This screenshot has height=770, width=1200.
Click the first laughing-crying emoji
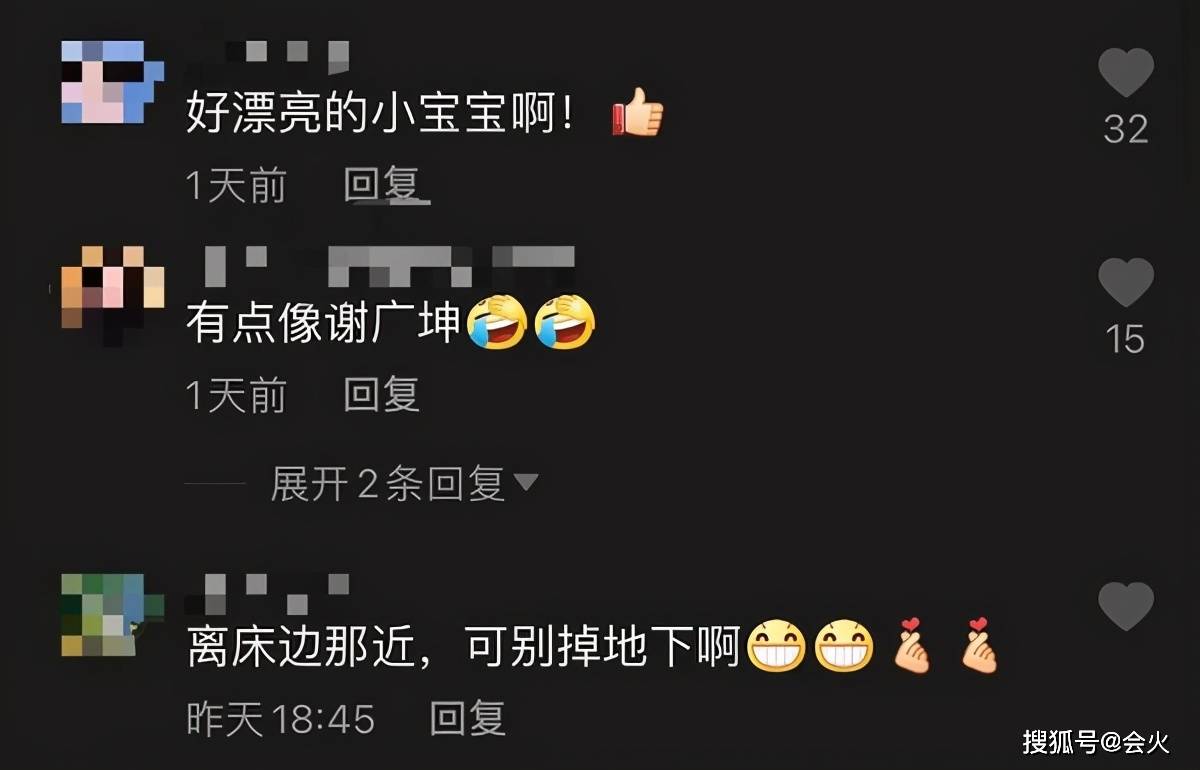tap(498, 322)
